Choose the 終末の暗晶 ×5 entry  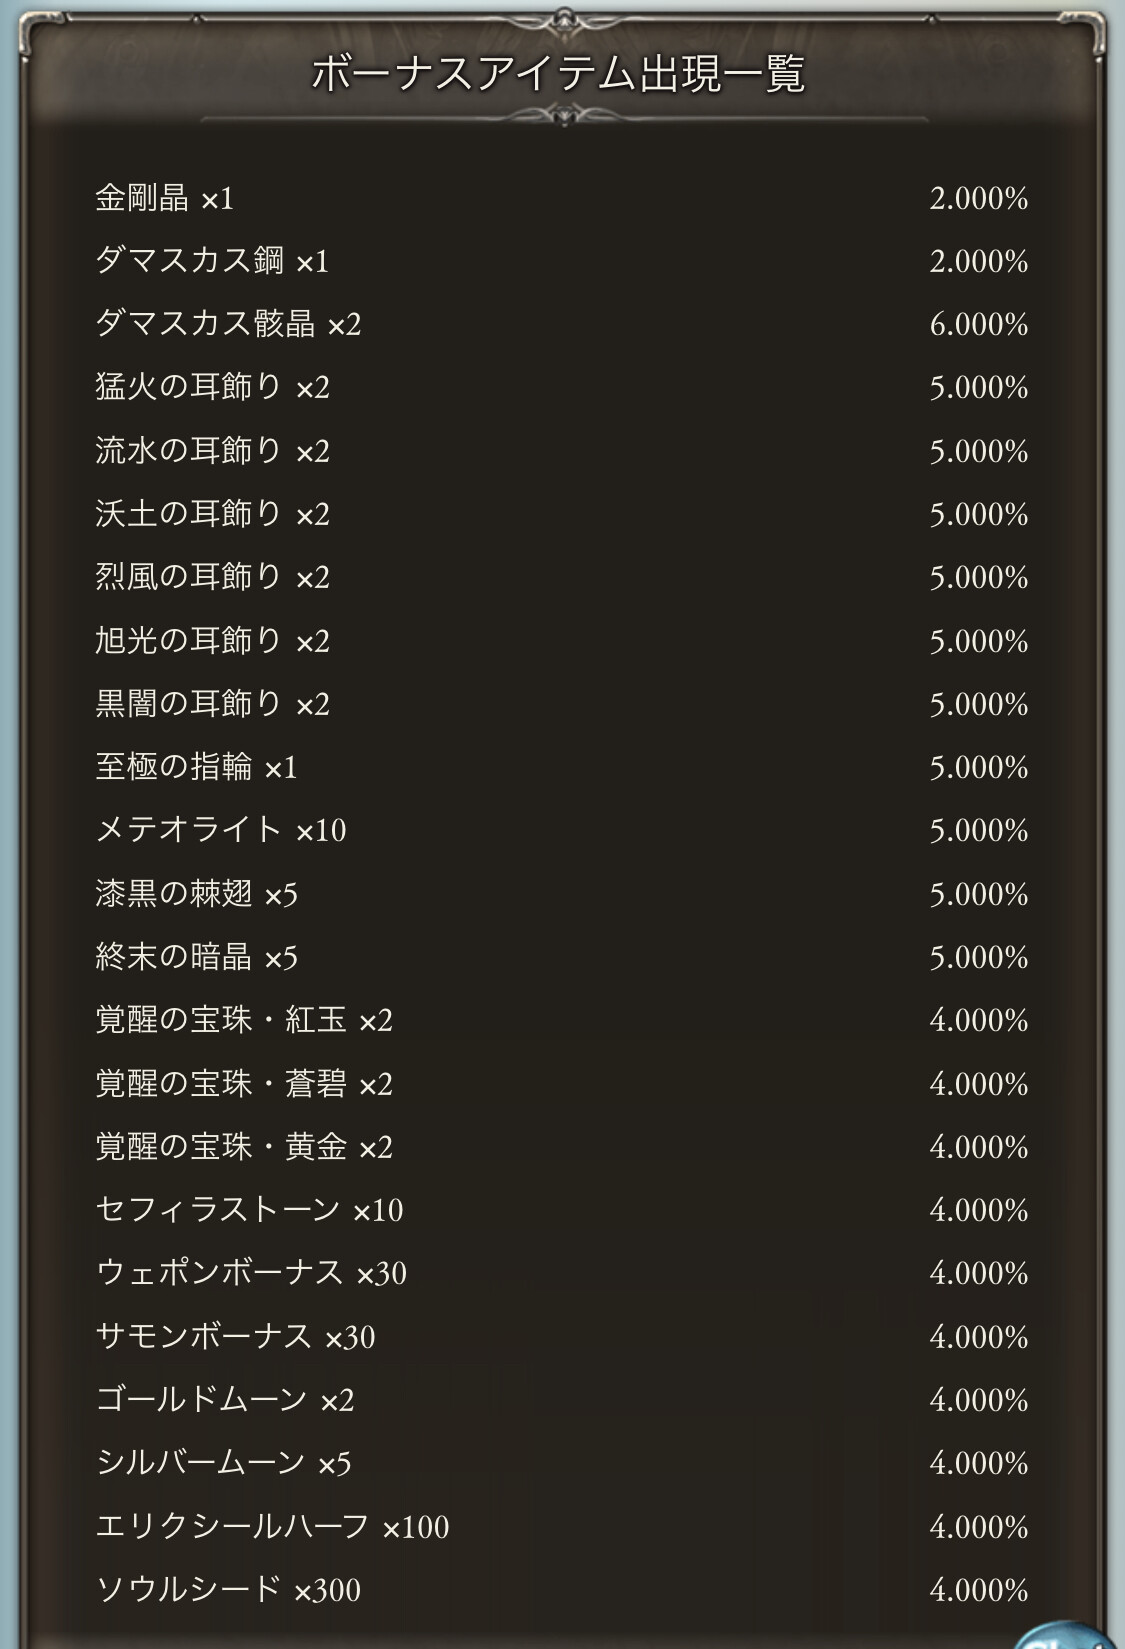tap(196, 957)
